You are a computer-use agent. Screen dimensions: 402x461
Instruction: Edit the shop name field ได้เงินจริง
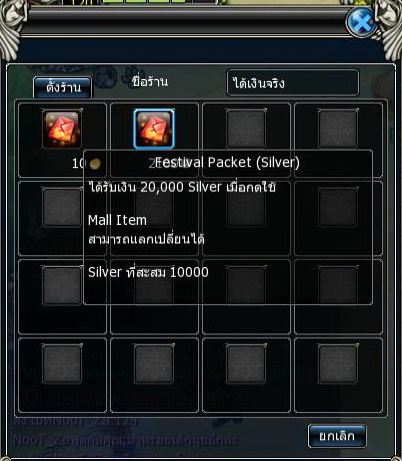293,83
